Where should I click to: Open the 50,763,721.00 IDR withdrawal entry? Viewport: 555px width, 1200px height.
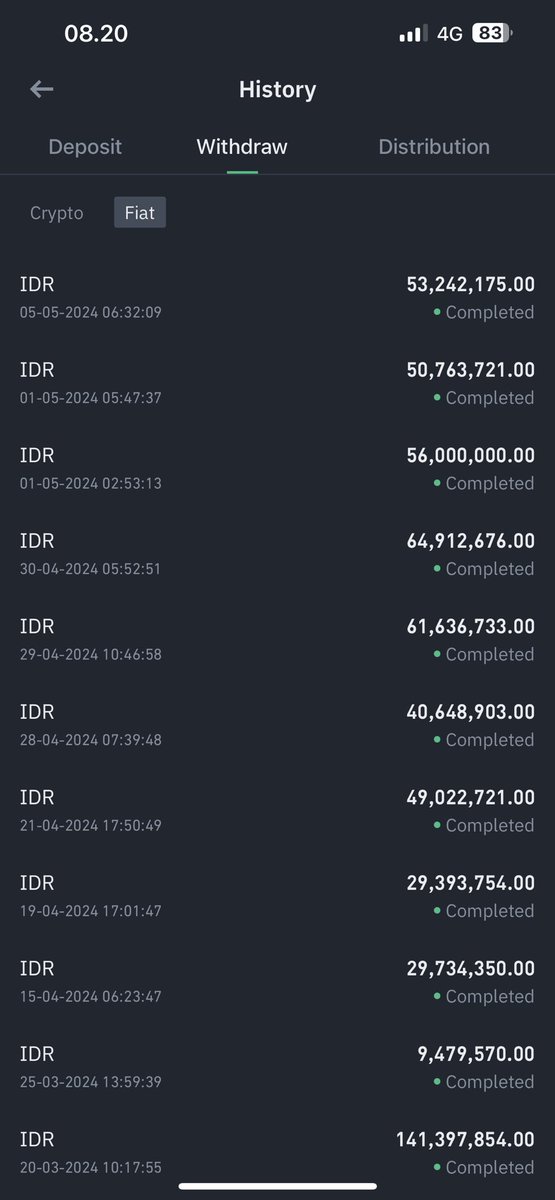pyautogui.click(x=277, y=383)
